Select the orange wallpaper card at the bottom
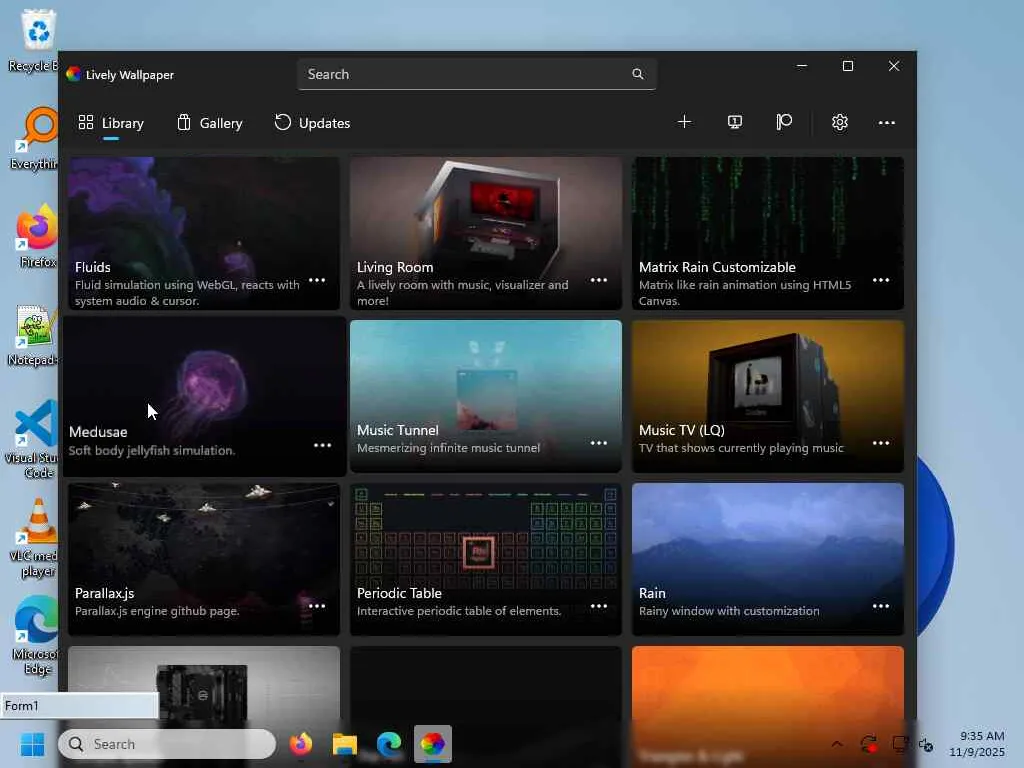The image size is (1024, 768). 768,682
